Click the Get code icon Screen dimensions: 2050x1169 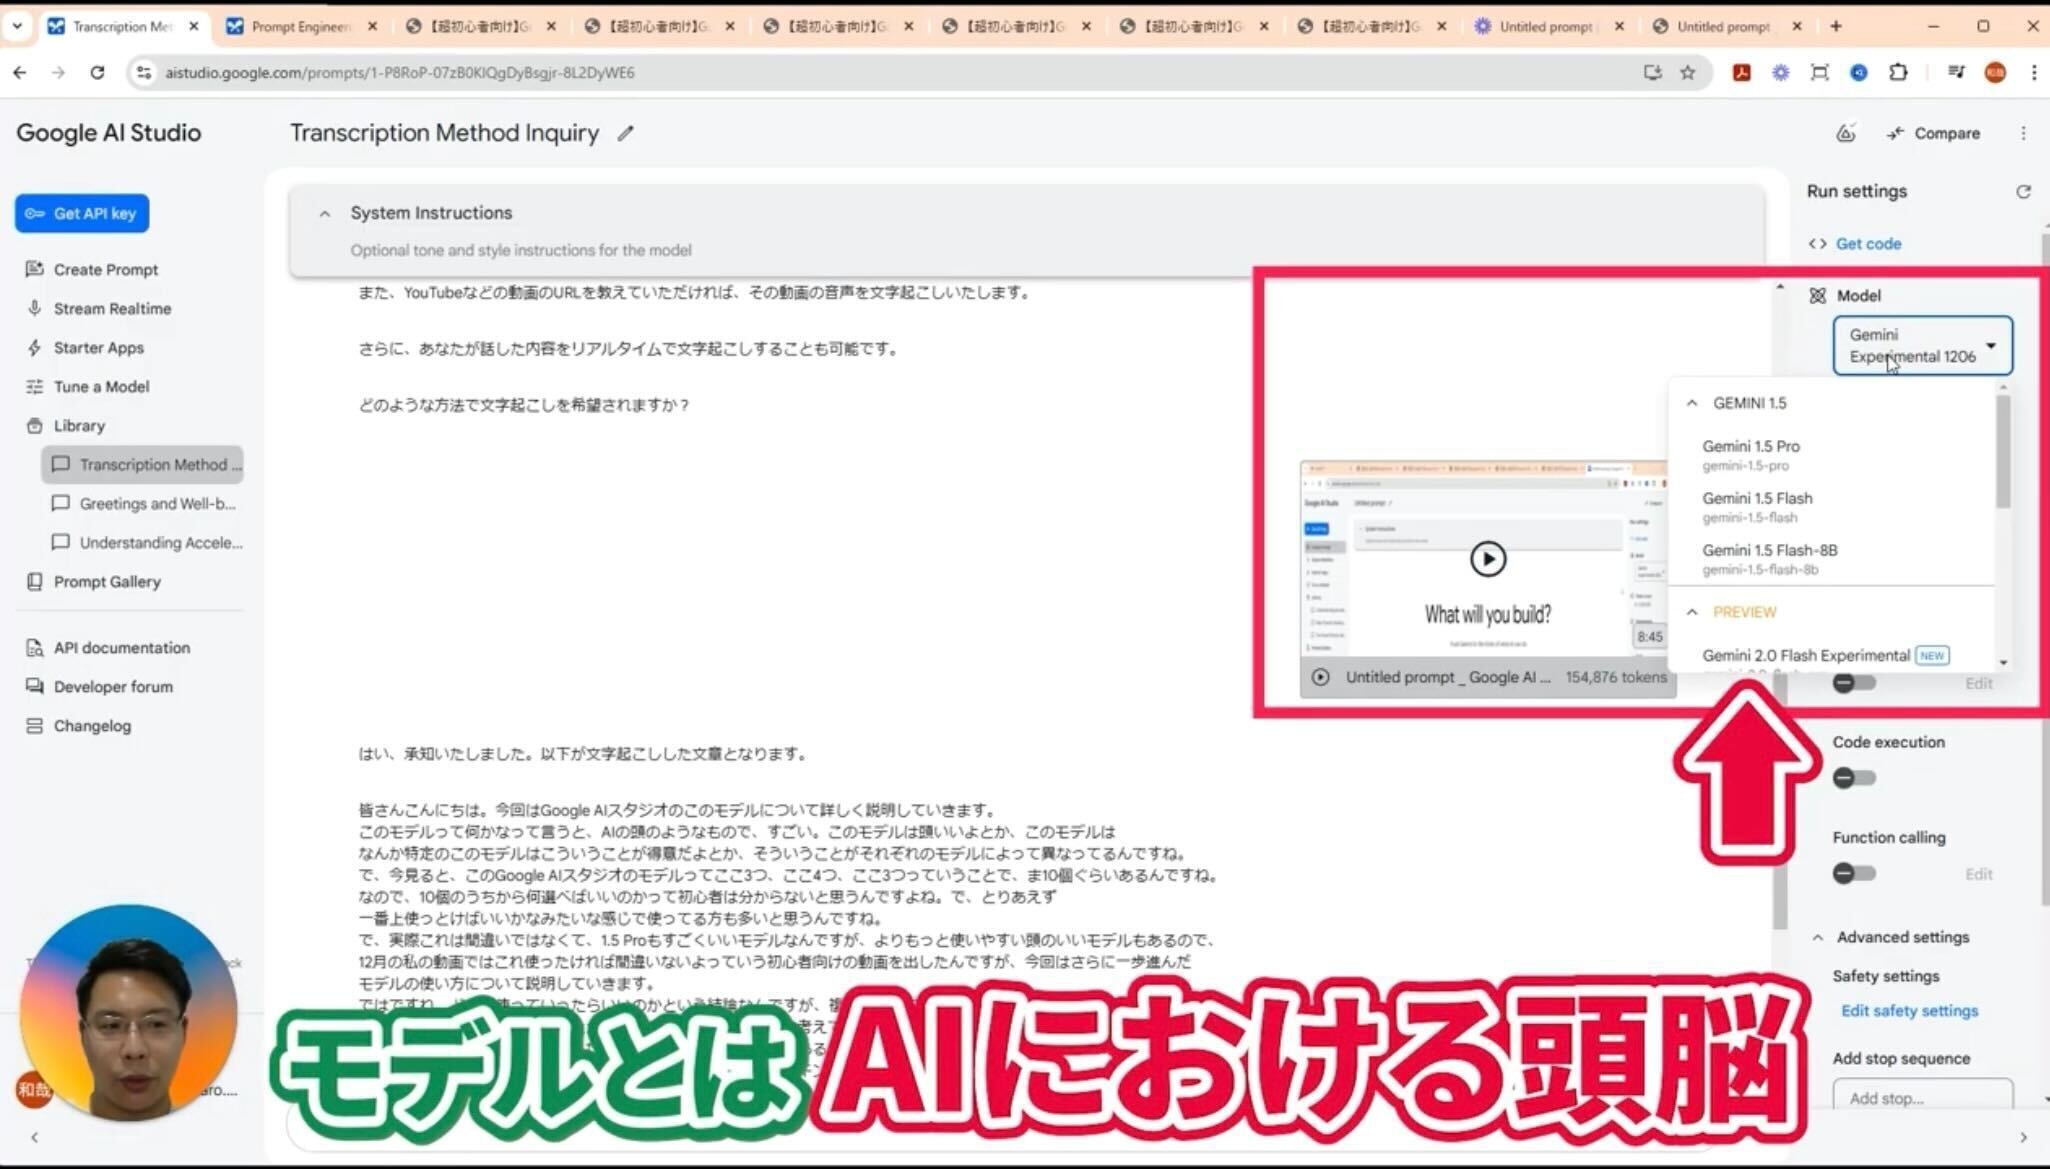click(x=1820, y=243)
